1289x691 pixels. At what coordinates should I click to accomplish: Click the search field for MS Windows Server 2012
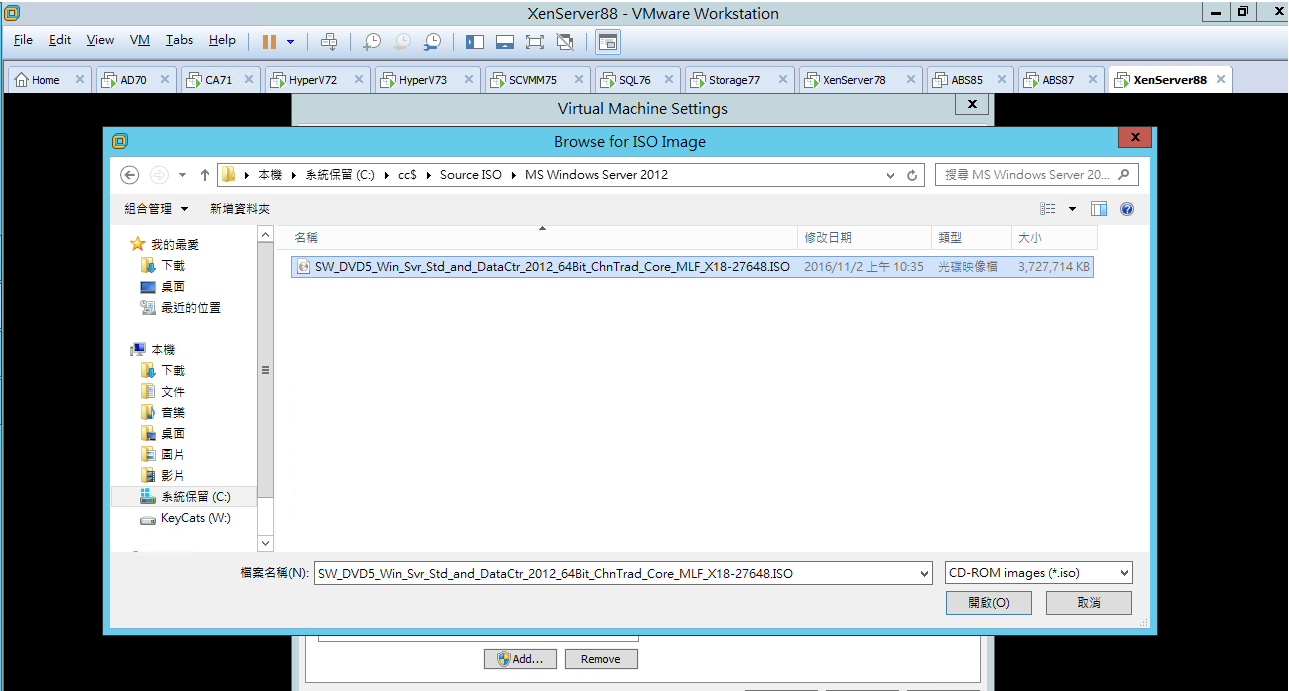(1037, 175)
